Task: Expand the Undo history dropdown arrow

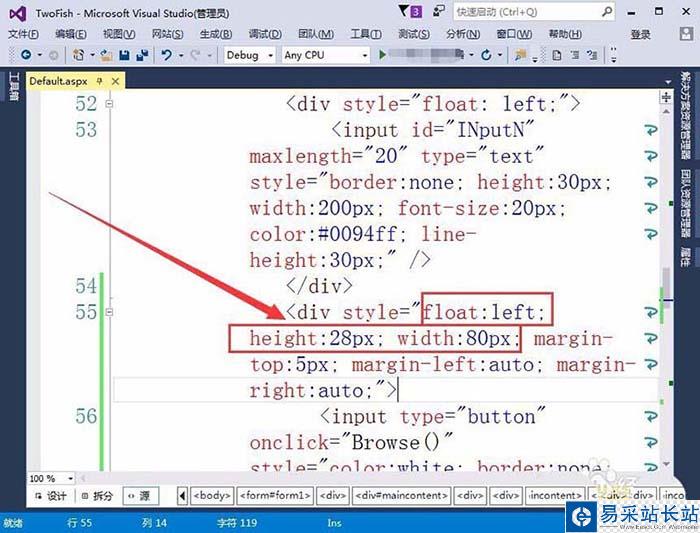Action: click(181, 55)
